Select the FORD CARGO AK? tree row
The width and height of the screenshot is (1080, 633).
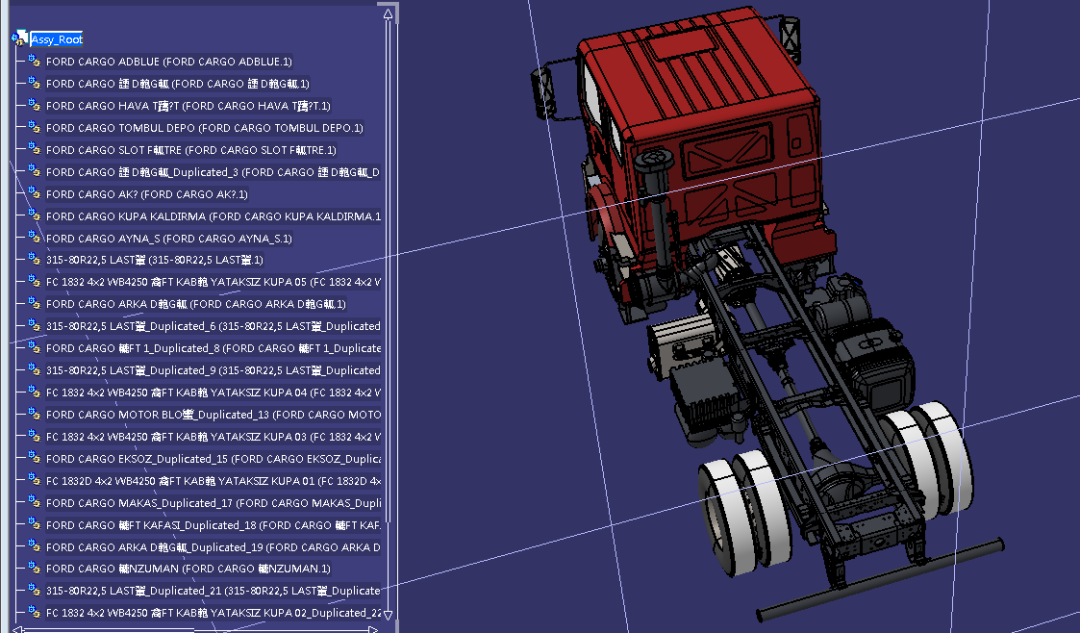pyautogui.click(x=147, y=194)
